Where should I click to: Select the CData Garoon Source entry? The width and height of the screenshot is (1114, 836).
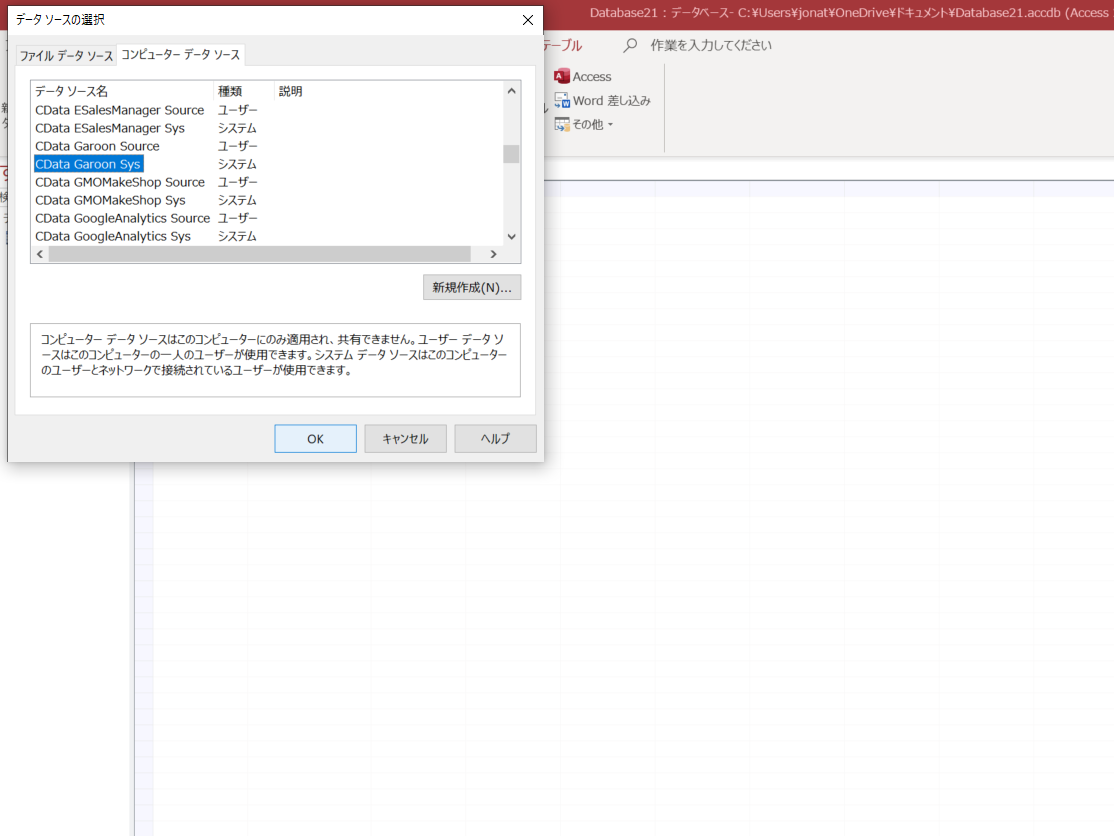96,146
